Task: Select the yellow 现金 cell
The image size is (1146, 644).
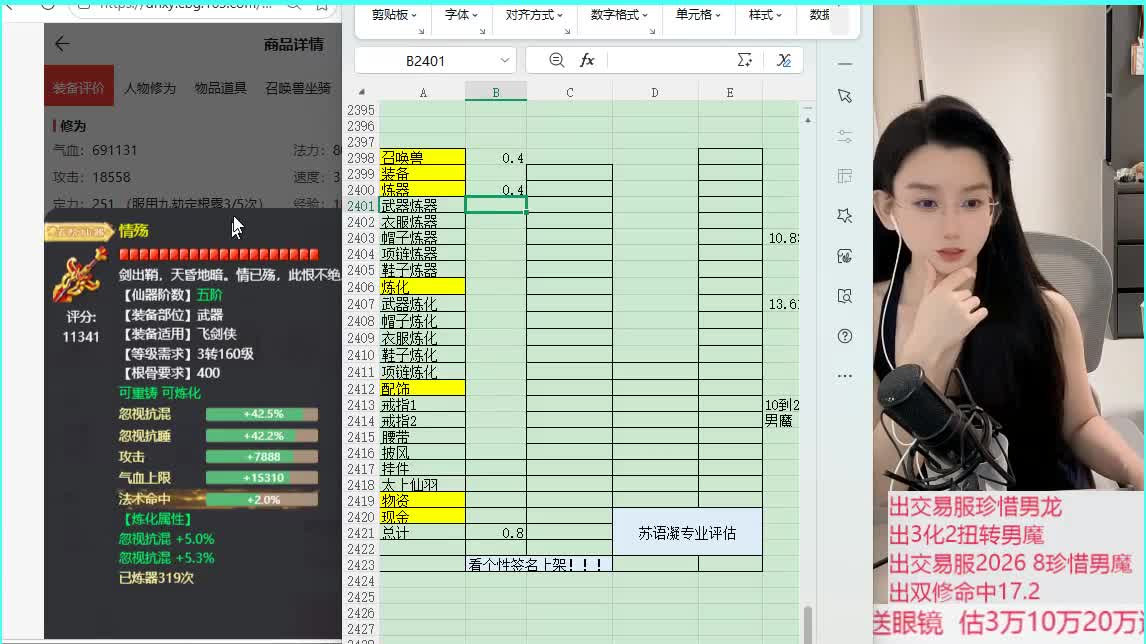Action: (x=422, y=517)
